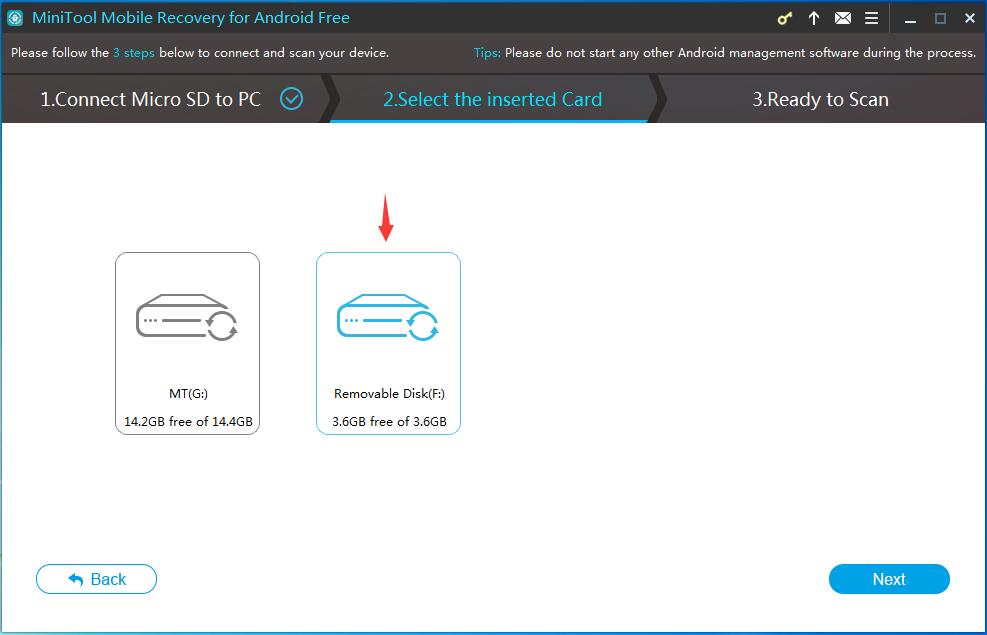Close the MiniTool Mobile Recovery window
Screen dimensions: 987x635
point(967,18)
